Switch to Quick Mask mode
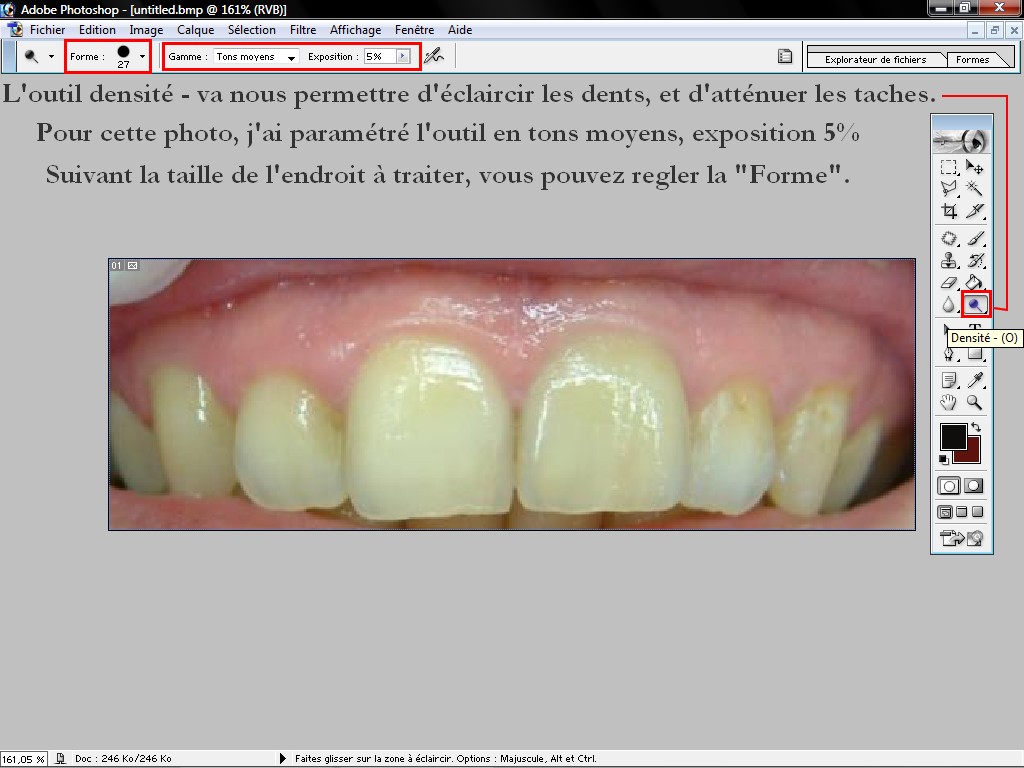Screen dimensions: 1024x768 click(x=973, y=486)
